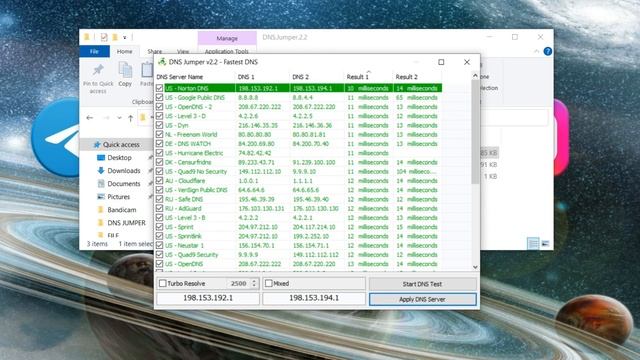Open recent locations dropdown in Explorer
The height and width of the screenshot is (360, 640).
tap(119, 118)
